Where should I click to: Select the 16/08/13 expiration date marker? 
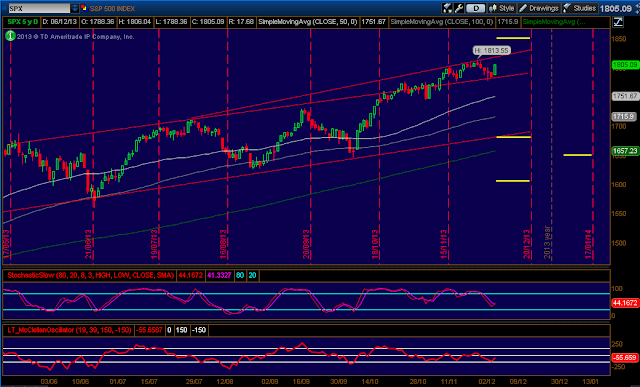[x=223, y=244]
